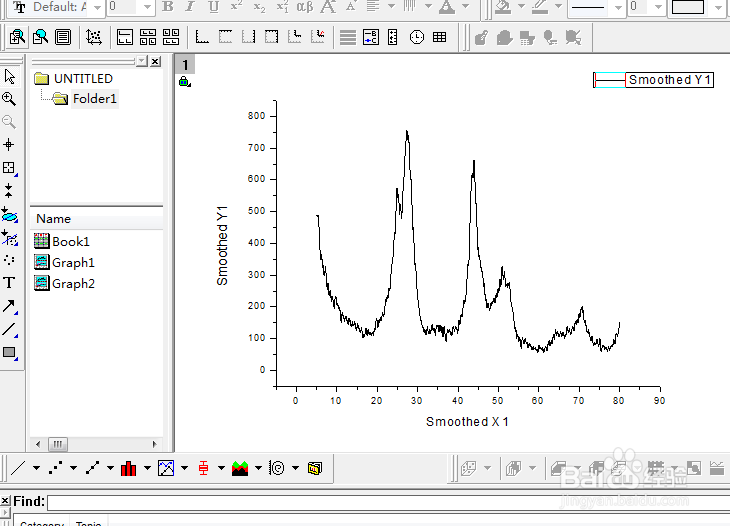Click the Box chart statistics plot icon
This screenshot has width=730, height=526.
point(203,468)
